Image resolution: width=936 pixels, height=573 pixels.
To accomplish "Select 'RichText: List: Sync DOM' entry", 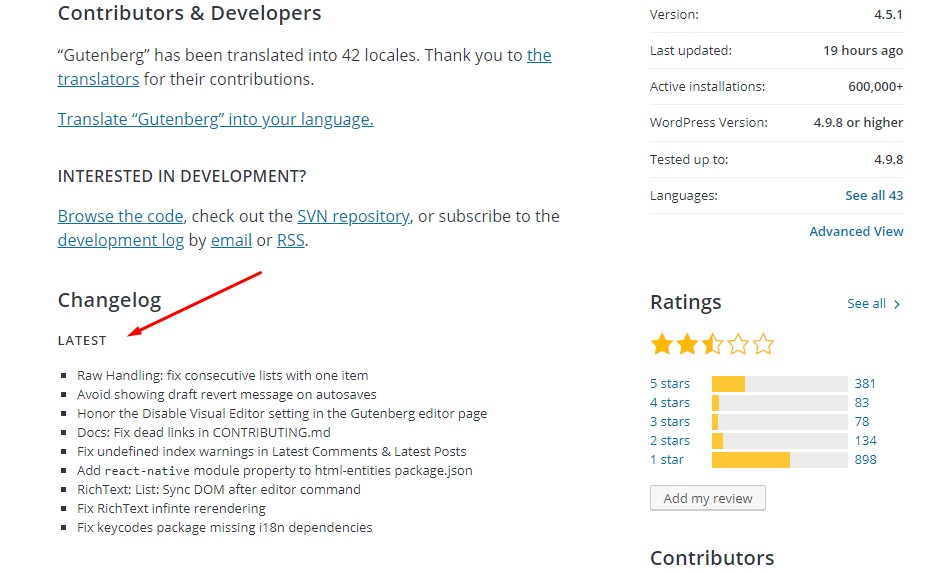I will 218,490.
